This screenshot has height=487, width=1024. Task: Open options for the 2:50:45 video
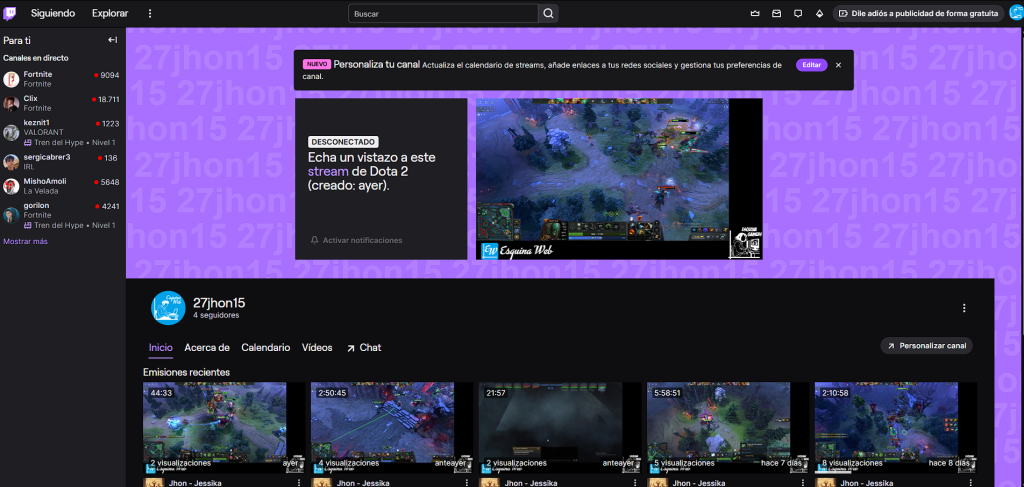466,483
